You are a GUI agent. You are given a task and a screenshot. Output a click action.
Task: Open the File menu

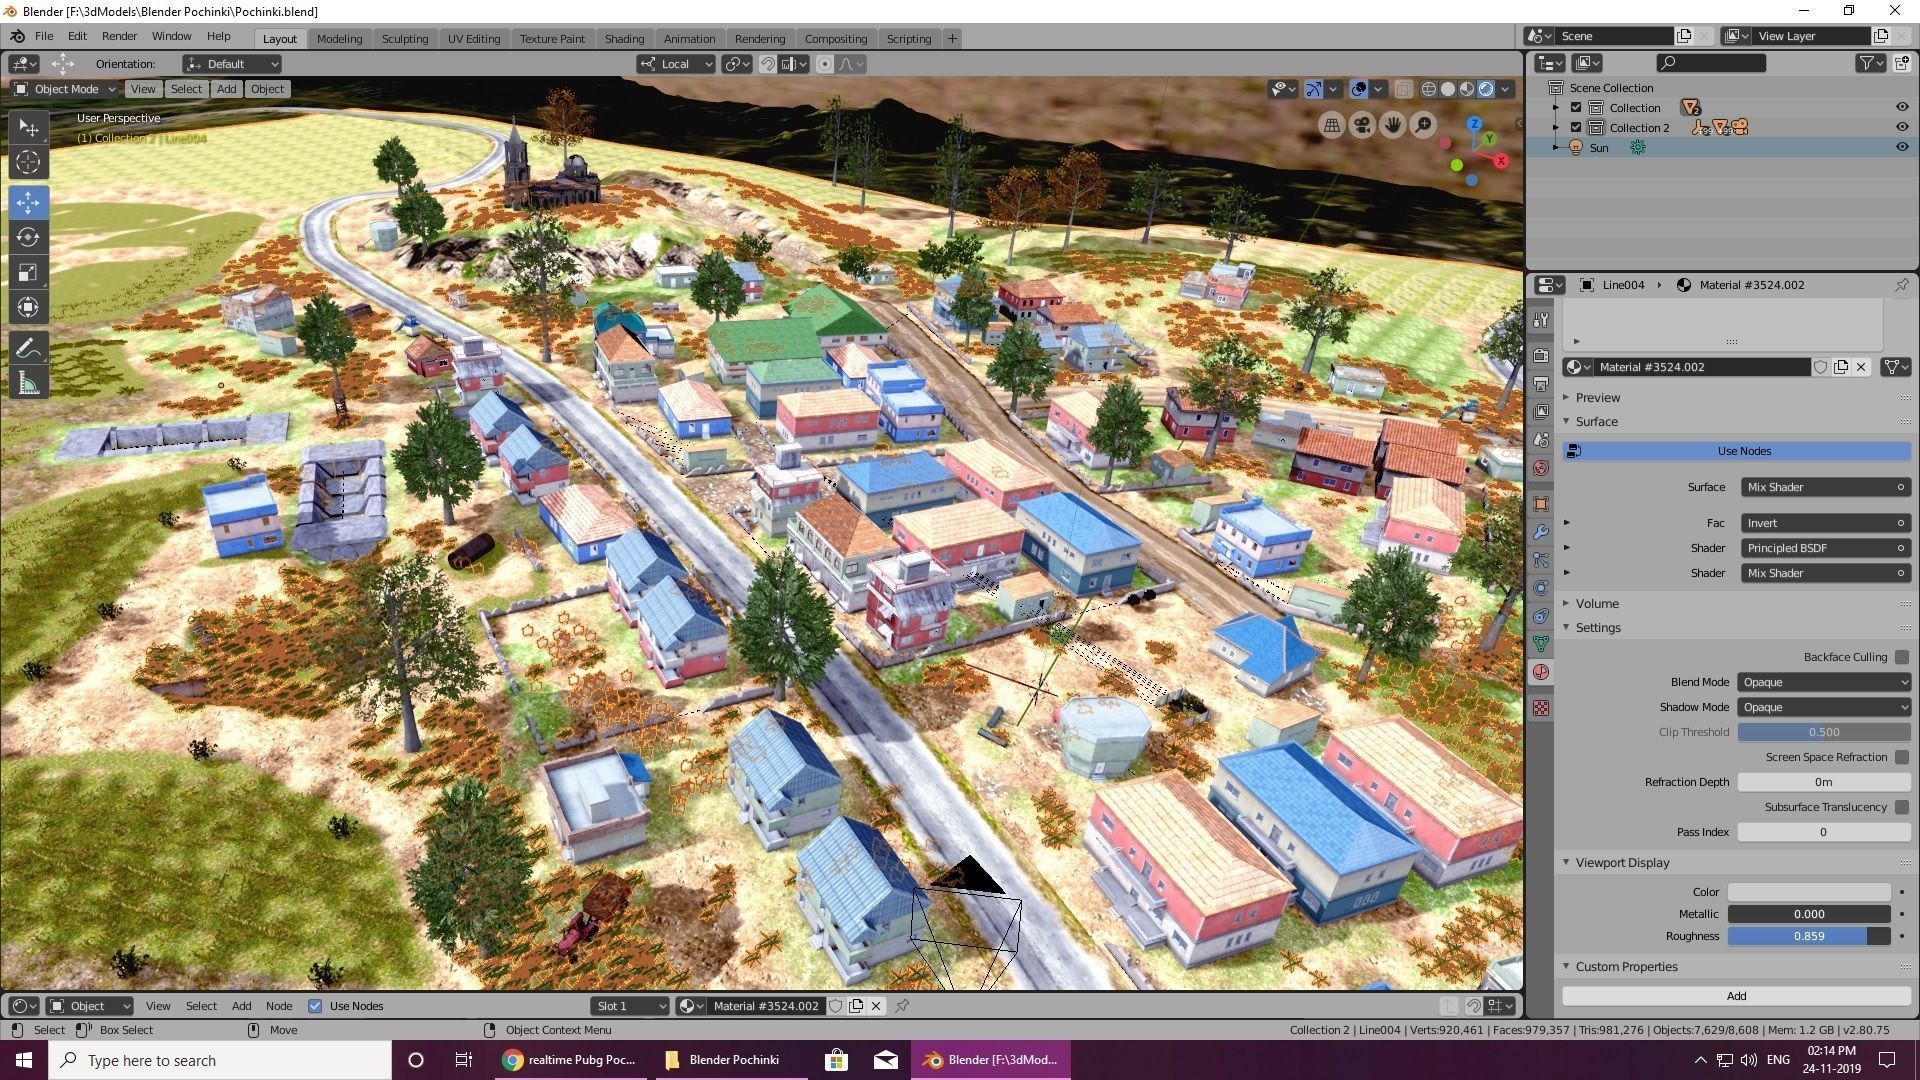(44, 36)
